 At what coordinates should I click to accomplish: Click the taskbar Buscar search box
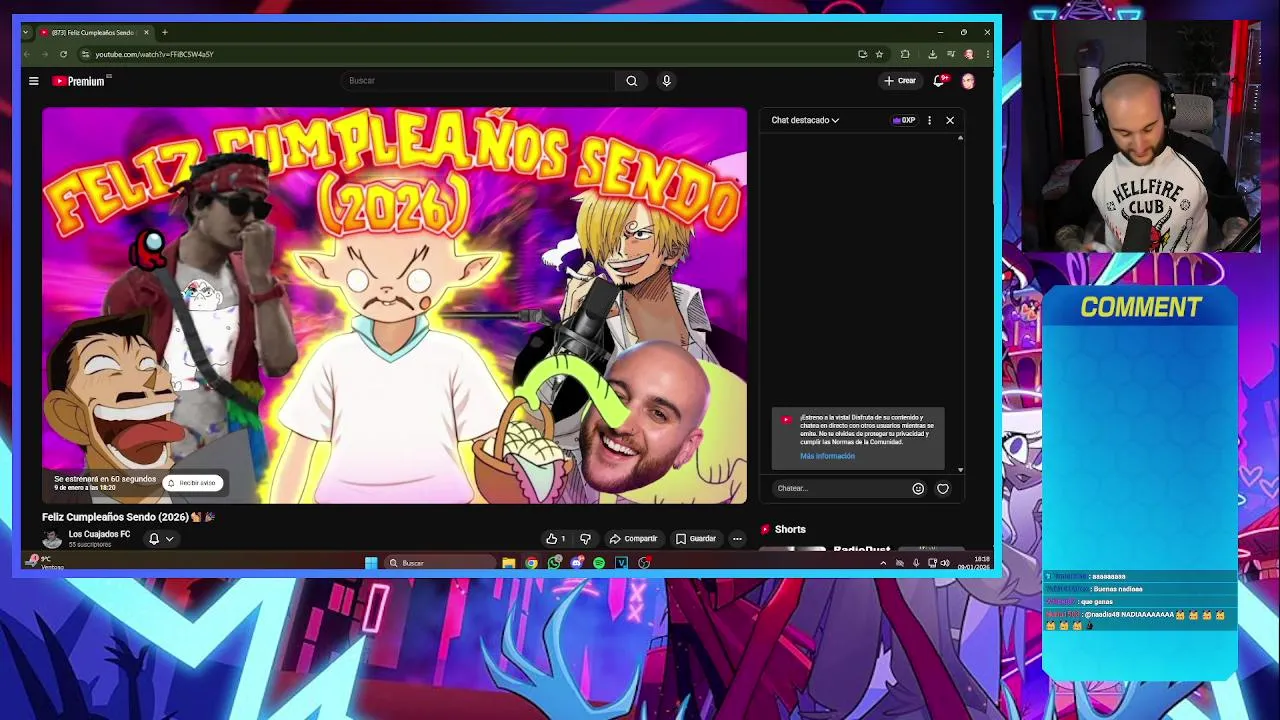tap(440, 563)
